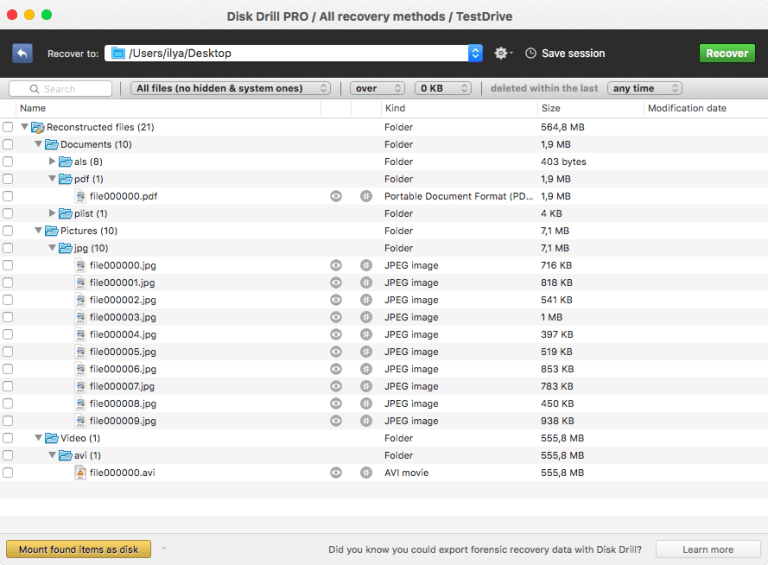Collapse the Video (1) folder
The width and height of the screenshot is (768, 565).
(x=38, y=438)
